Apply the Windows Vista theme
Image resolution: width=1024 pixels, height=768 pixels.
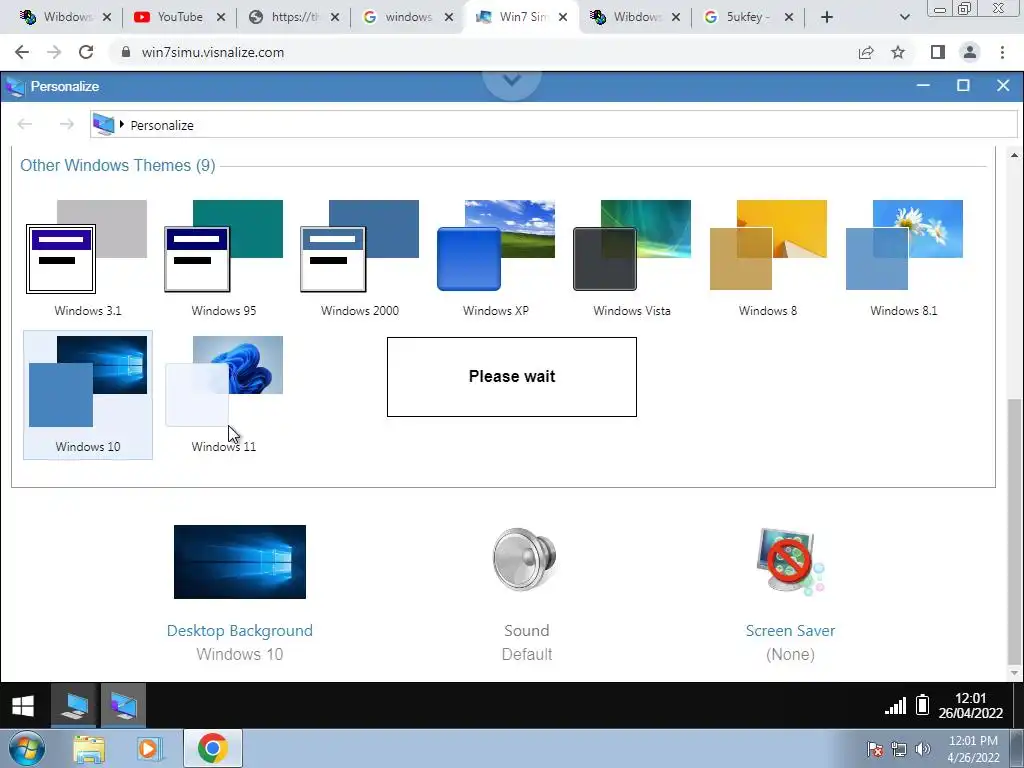pos(632,259)
